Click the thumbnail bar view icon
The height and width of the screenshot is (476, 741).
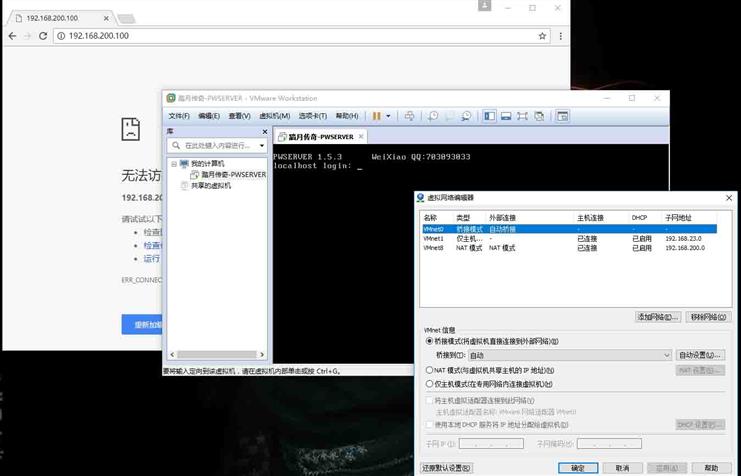pos(506,116)
